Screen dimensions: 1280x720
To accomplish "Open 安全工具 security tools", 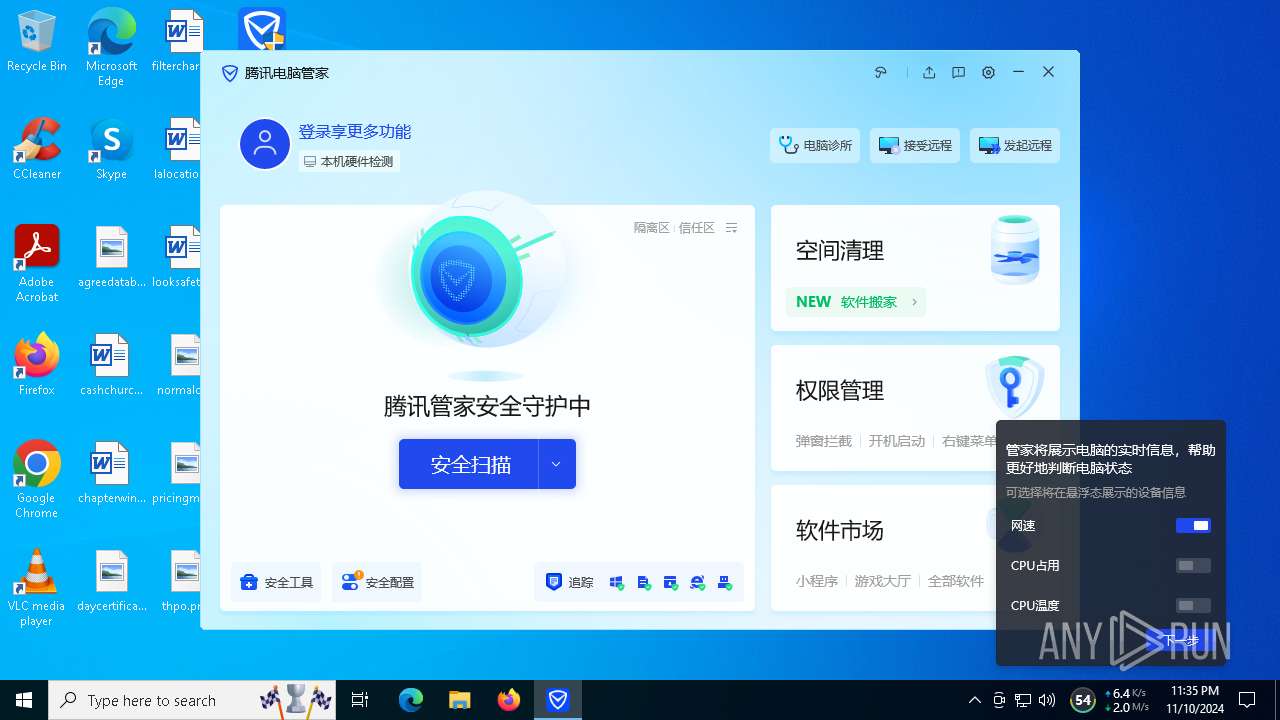I will pos(277,582).
